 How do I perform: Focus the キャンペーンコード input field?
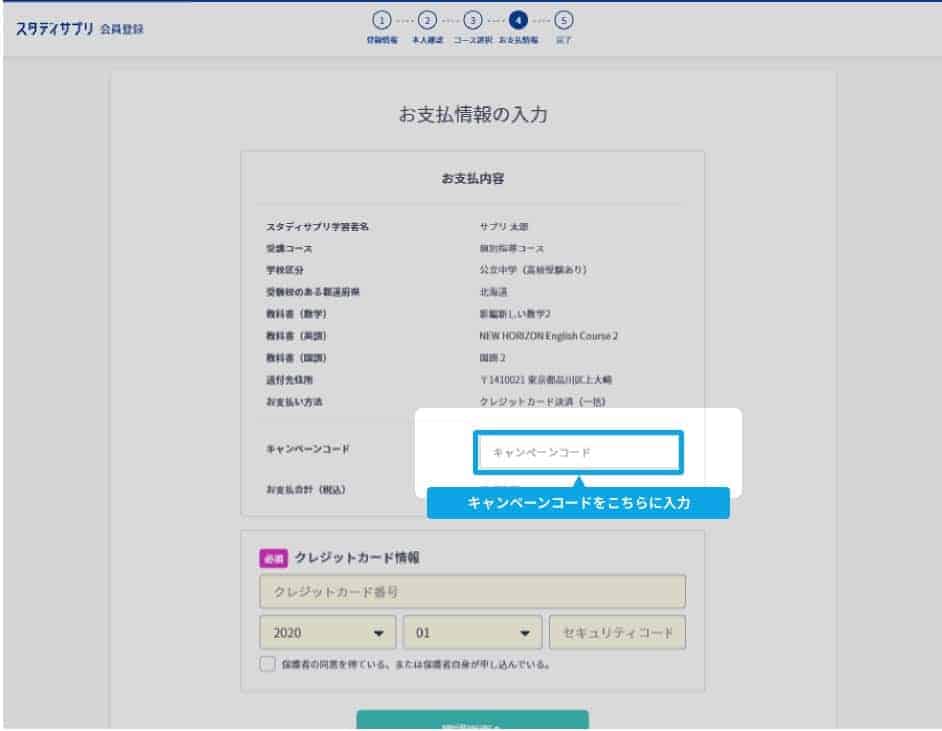[x=579, y=453]
